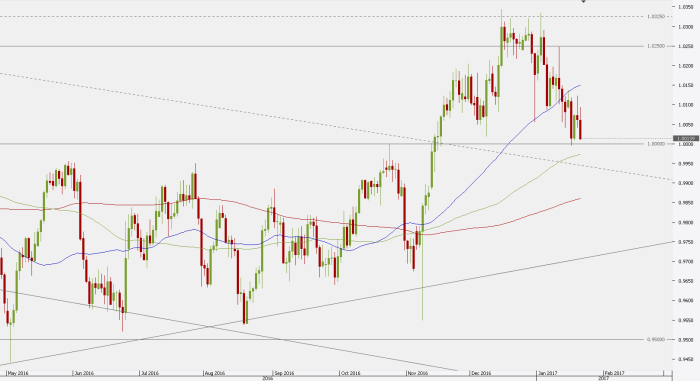The width and height of the screenshot is (700, 381).
Task: Click the Oct 2016 time axis label
Action: [350, 373]
